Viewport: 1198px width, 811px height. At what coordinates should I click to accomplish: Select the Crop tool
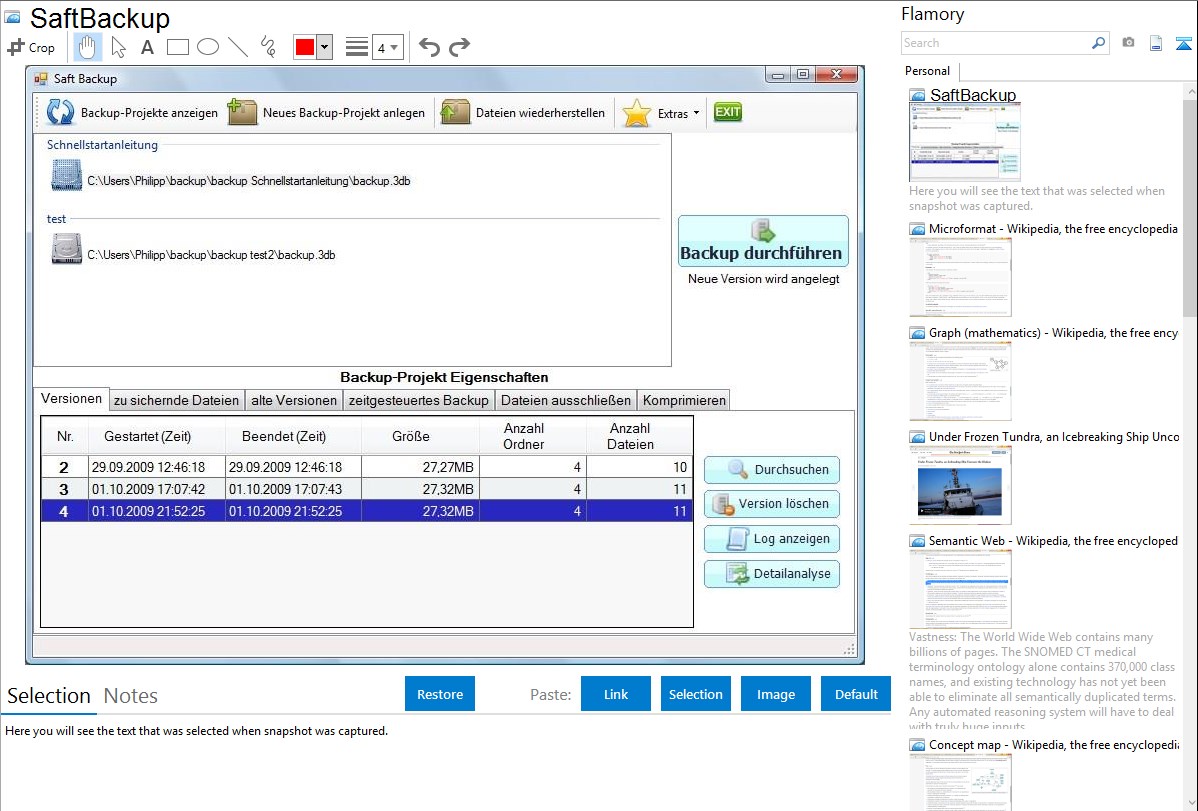[31, 47]
